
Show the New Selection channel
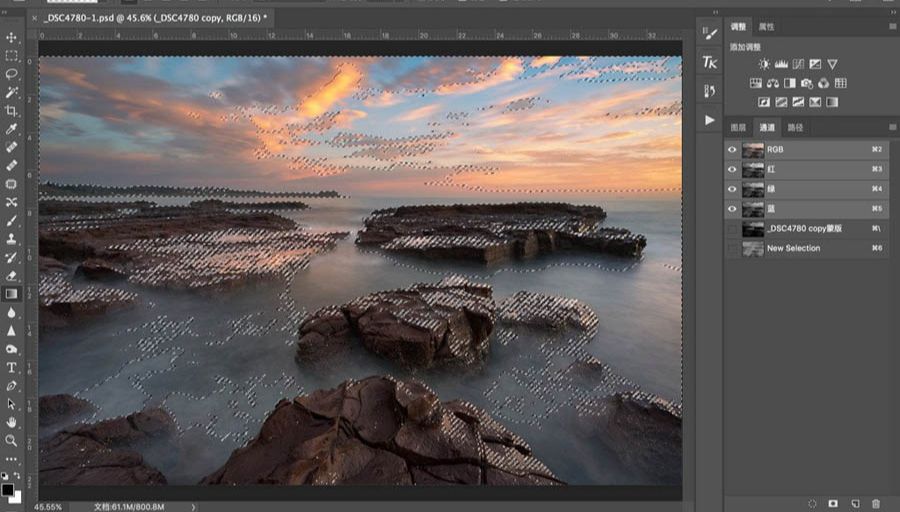(732, 249)
